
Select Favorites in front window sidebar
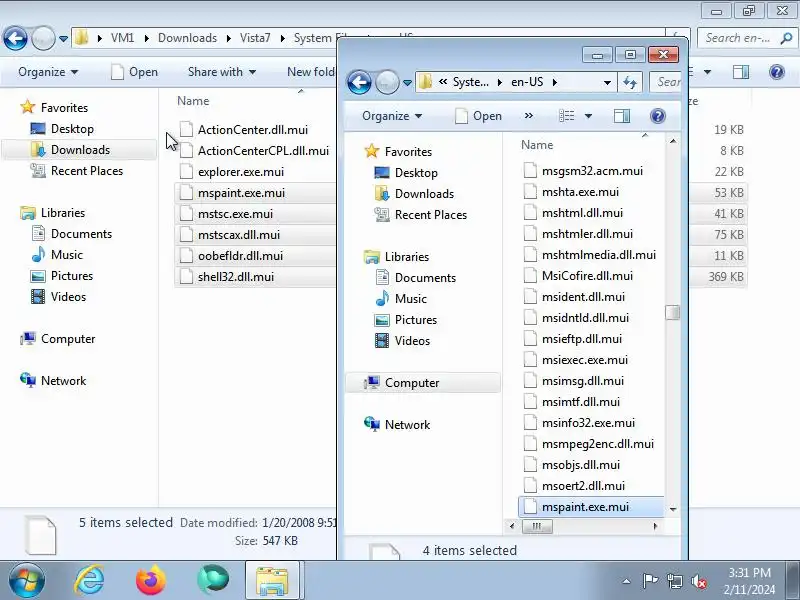point(408,152)
